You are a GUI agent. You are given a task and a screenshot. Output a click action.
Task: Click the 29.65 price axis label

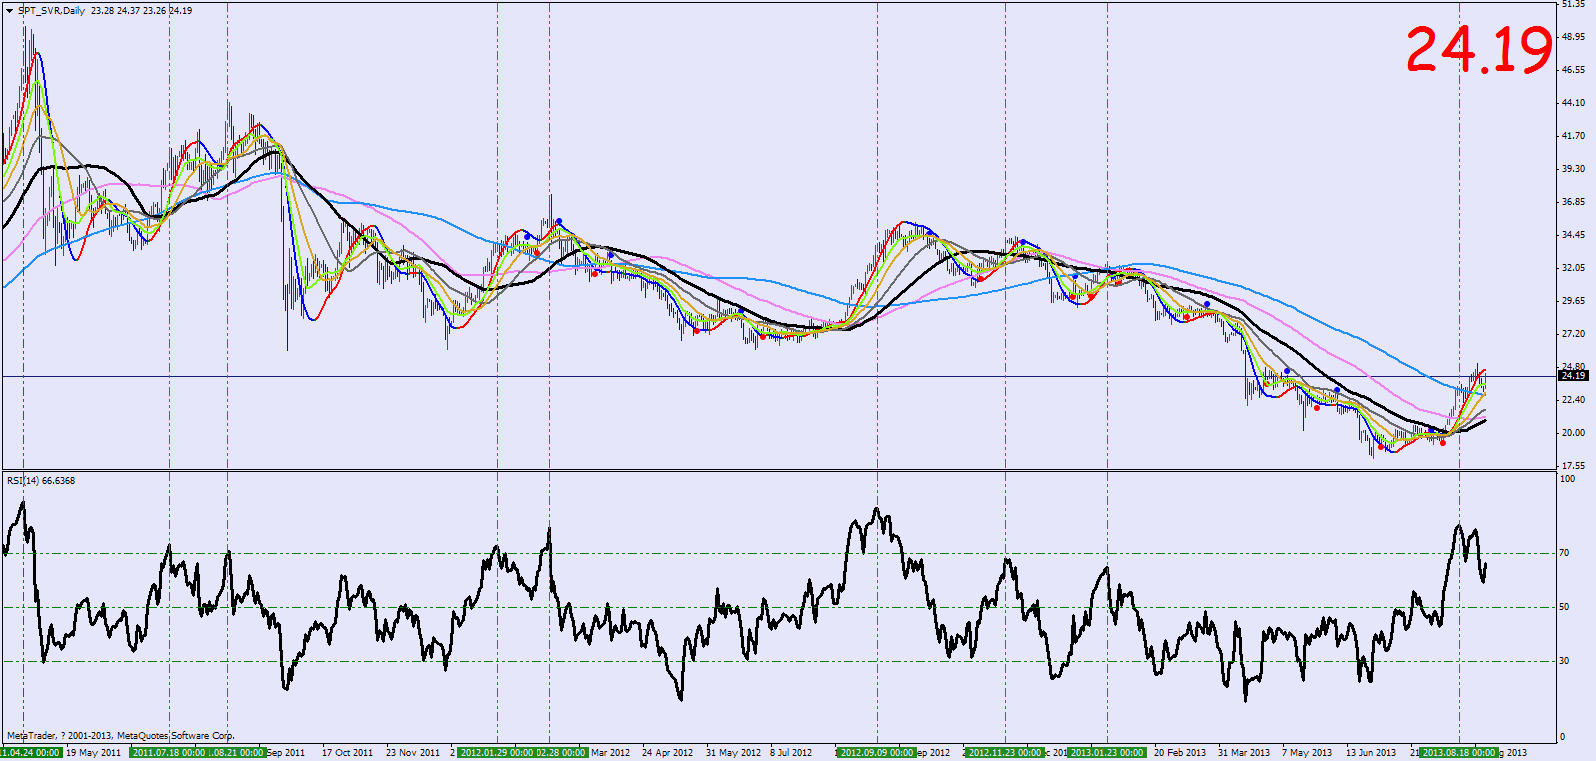click(1573, 301)
